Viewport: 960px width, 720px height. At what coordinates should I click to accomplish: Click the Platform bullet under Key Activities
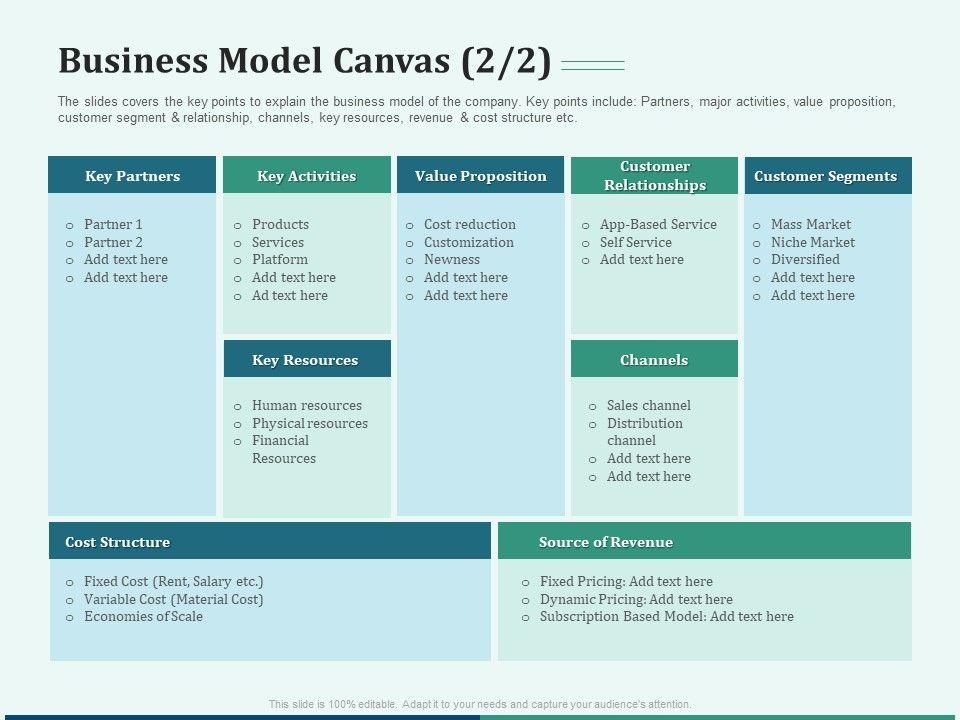[280, 260]
